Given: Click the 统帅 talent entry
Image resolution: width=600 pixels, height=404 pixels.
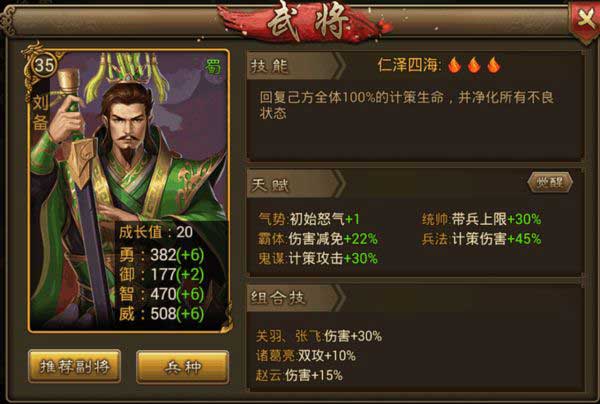Looking at the screenshot, I should tap(481, 219).
